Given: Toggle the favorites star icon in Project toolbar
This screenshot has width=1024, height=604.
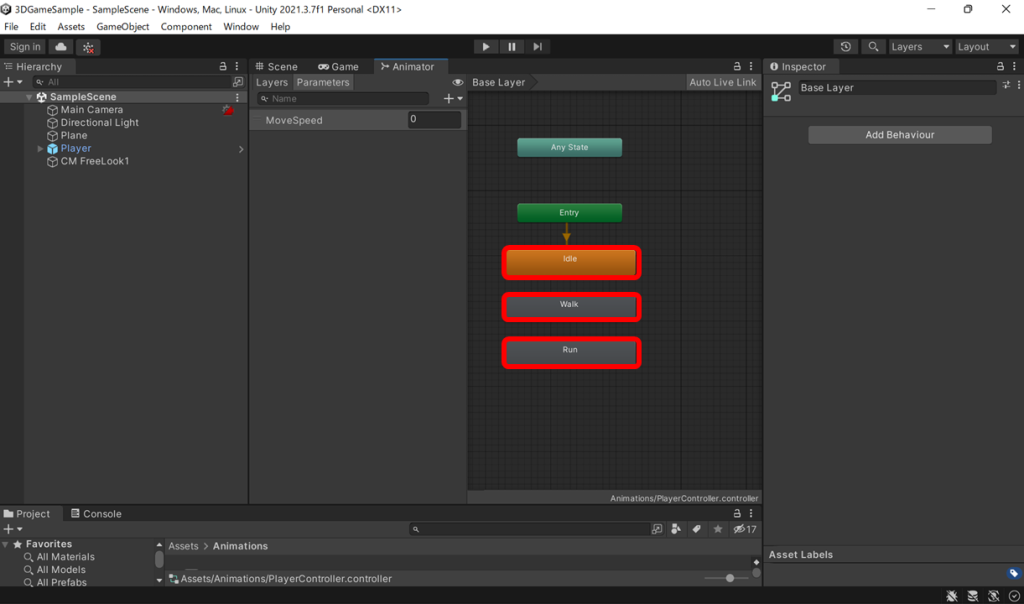Looking at the screenshot, I should click(718, 528).
